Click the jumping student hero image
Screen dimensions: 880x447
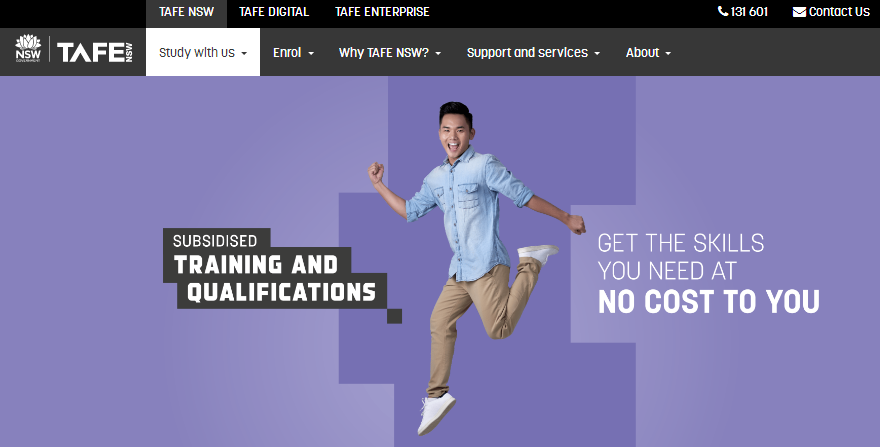(475, 268)
